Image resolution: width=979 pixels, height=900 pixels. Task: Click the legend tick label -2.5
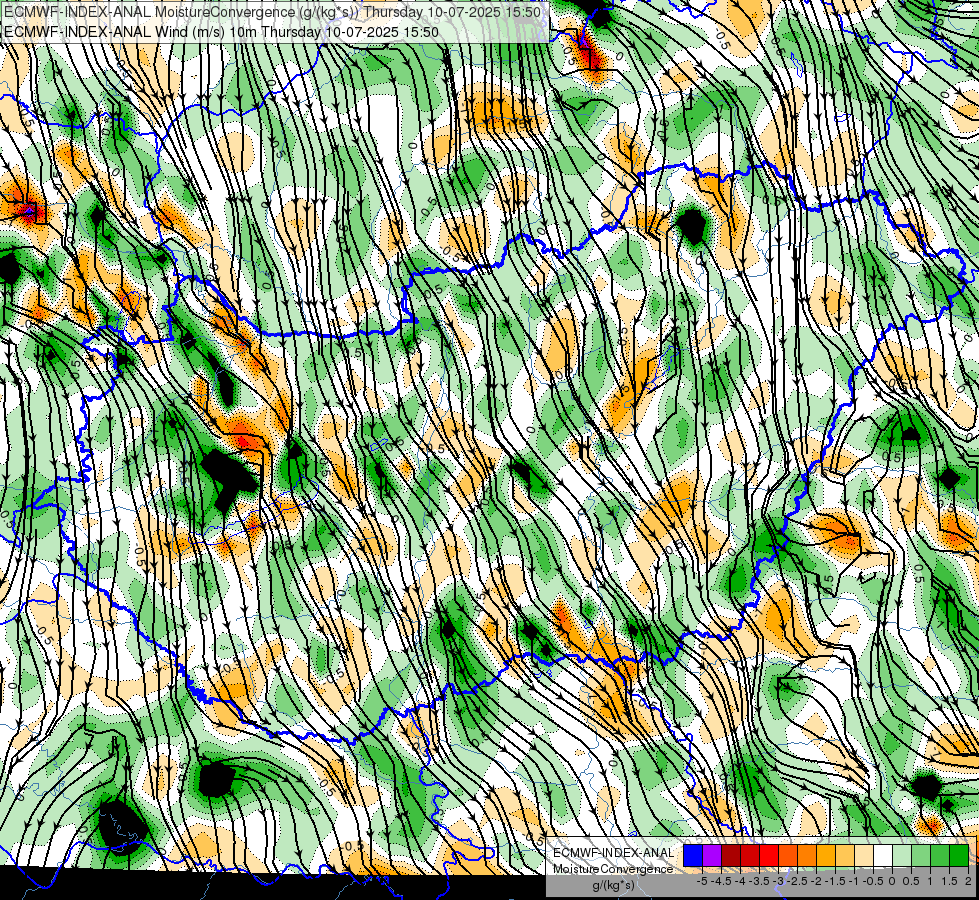tap(797, 881)
